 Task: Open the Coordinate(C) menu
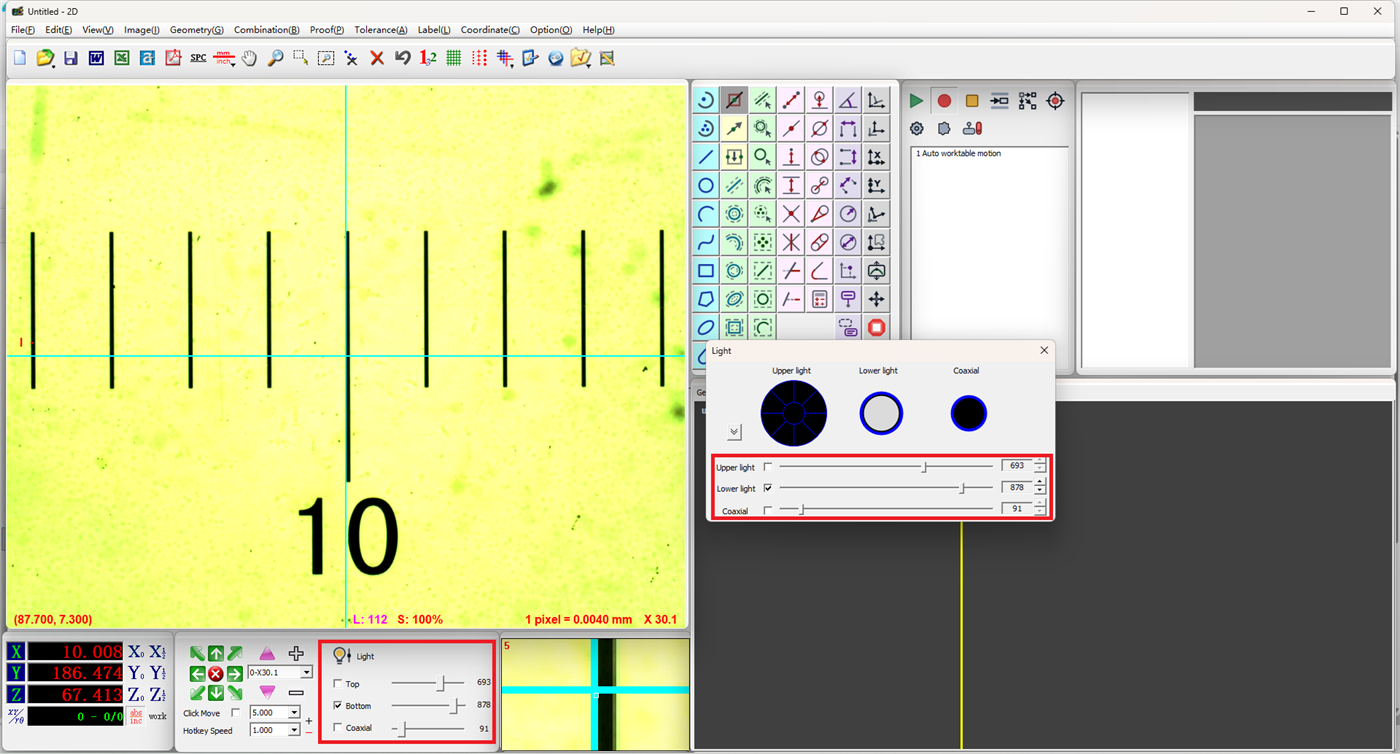tap(490, 30)
